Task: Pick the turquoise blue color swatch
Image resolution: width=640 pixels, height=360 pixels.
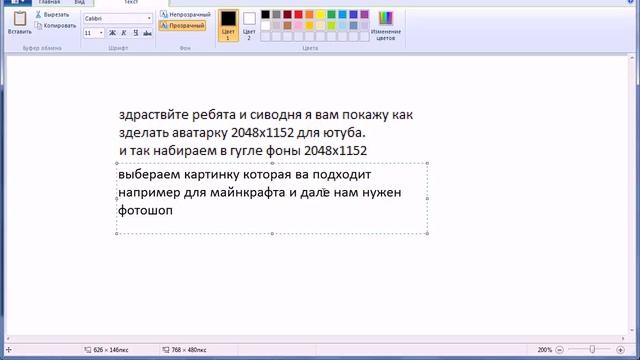Action: click(342, 15)
